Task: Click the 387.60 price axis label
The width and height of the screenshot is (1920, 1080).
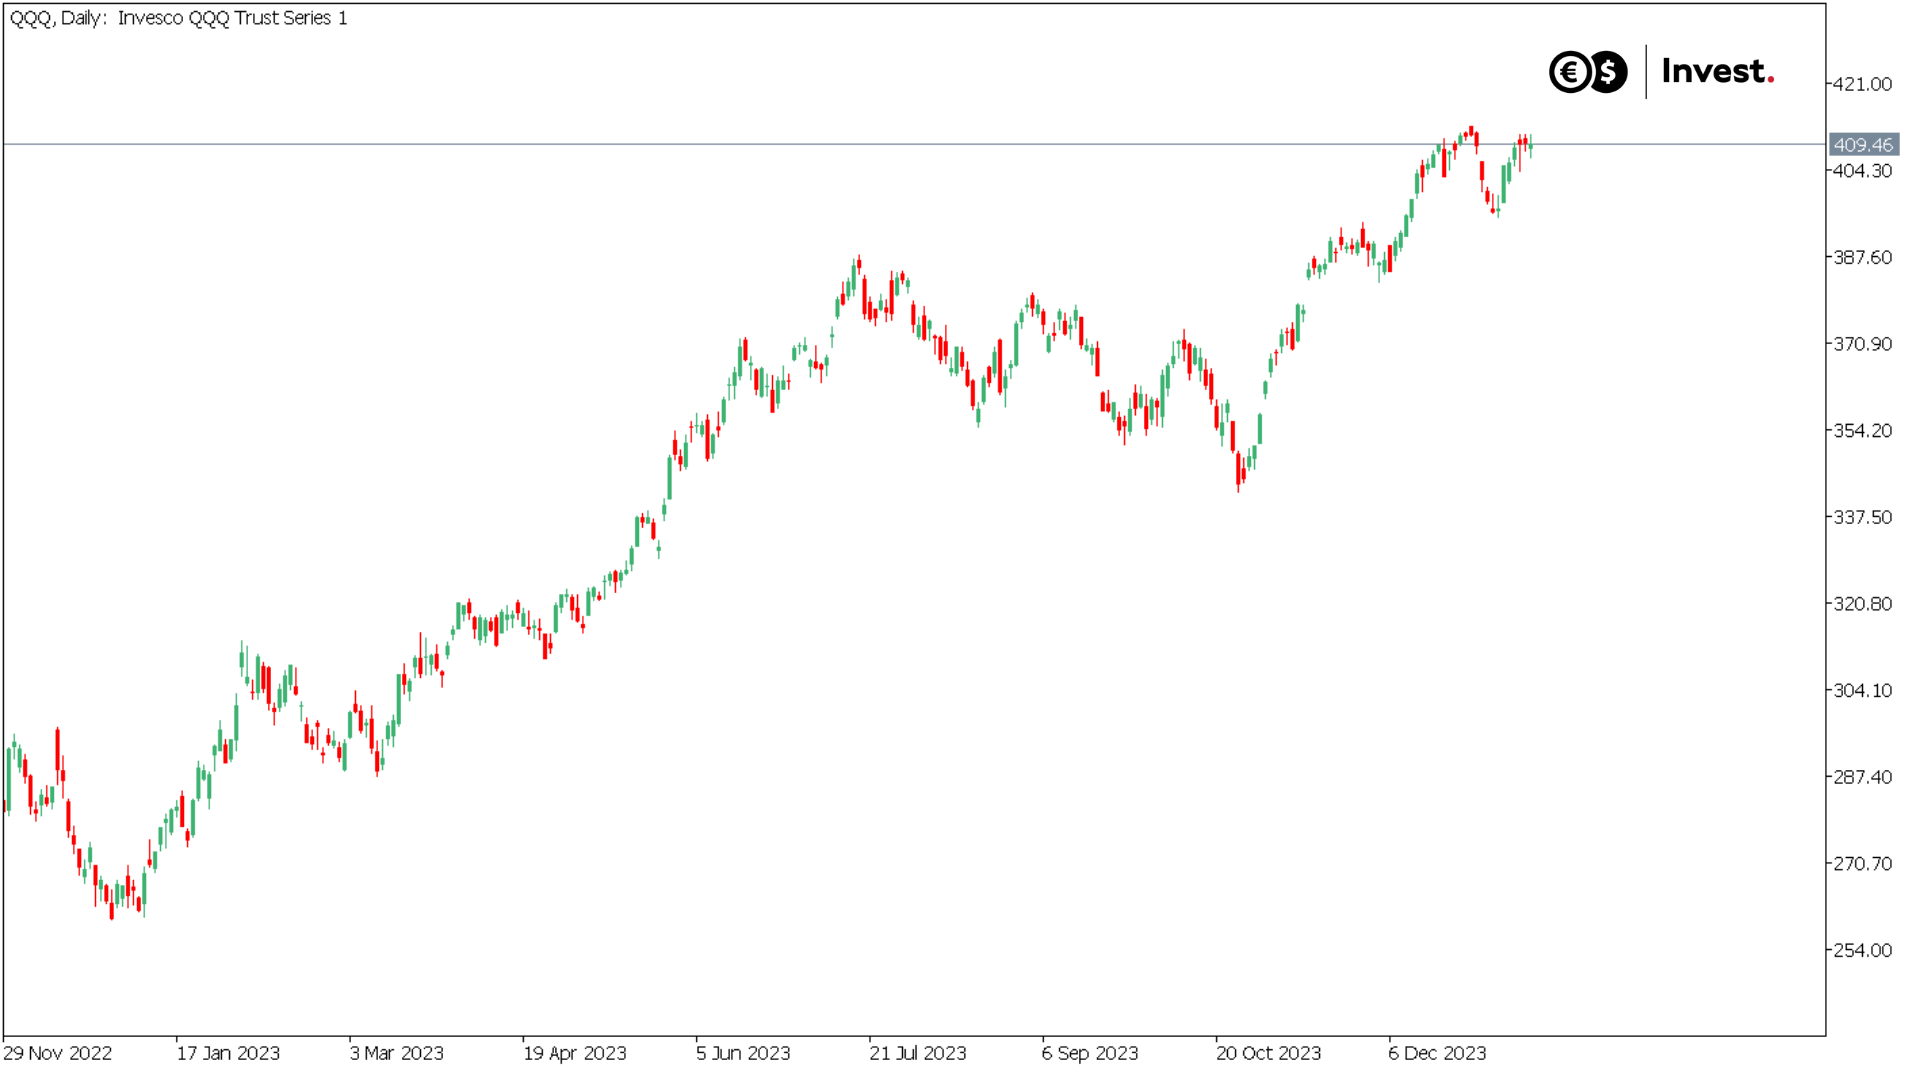Action: click(1862, 258)
